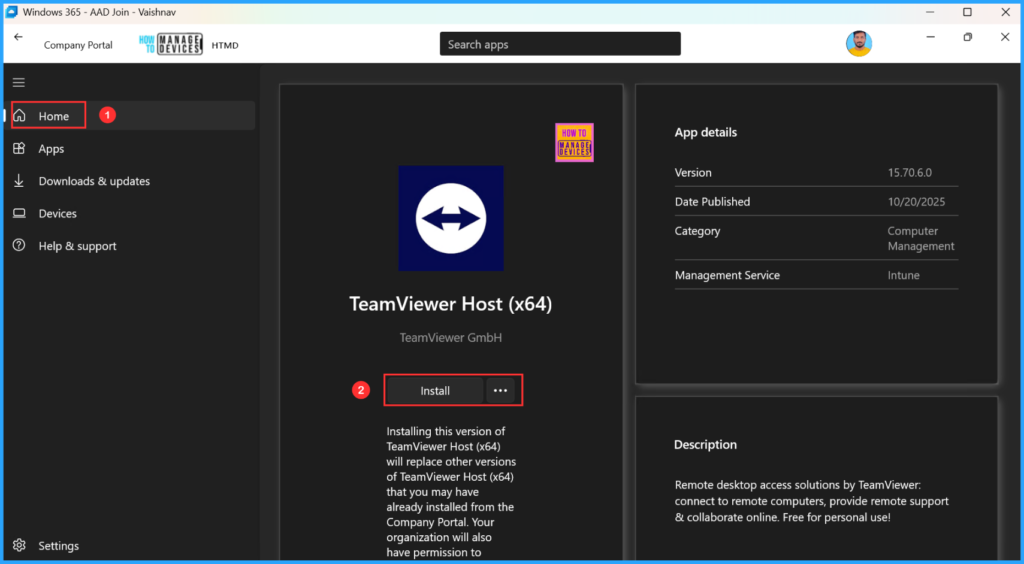The image size is (1024, 564).
Task: Close the inner Company Portal window
Action: [1005, 37]
